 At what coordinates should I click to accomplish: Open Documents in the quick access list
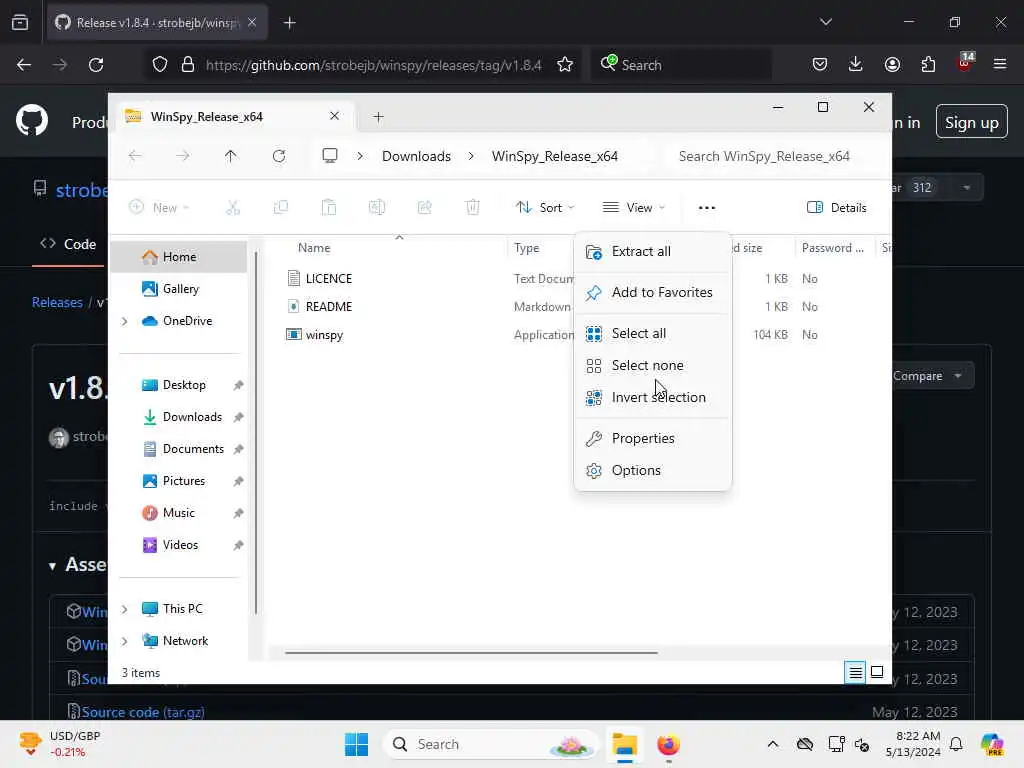tap(193, 449)
